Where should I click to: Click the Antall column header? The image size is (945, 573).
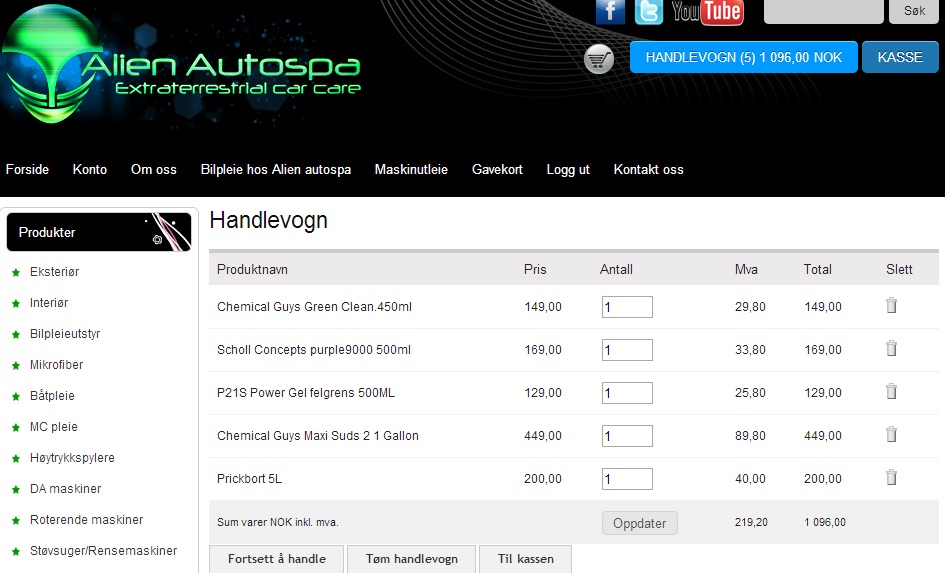click(x=616, y=269)
